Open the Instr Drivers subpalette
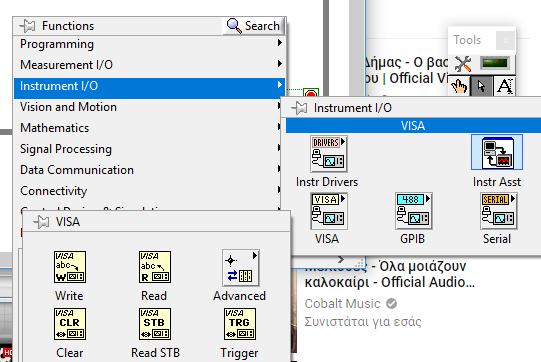 tap(328, 154)
